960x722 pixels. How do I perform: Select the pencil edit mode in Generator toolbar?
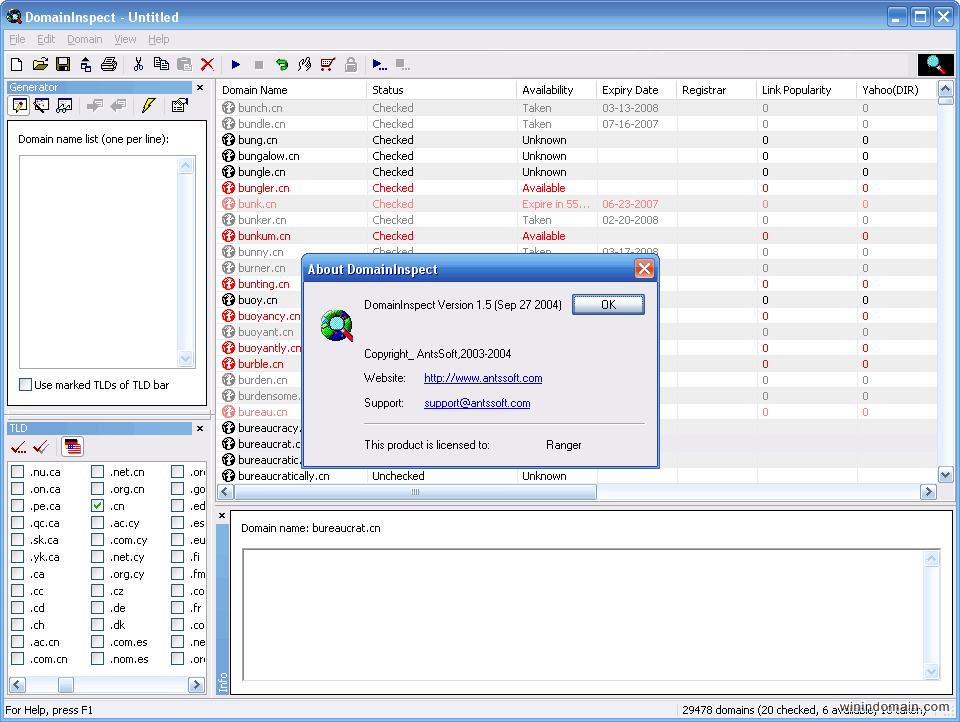20,105
